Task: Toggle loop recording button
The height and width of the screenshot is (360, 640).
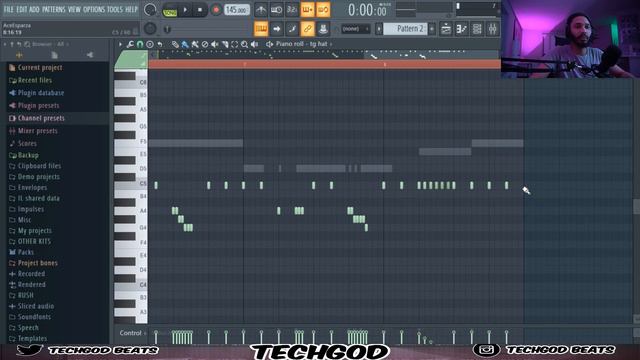Action: [323, 9]
